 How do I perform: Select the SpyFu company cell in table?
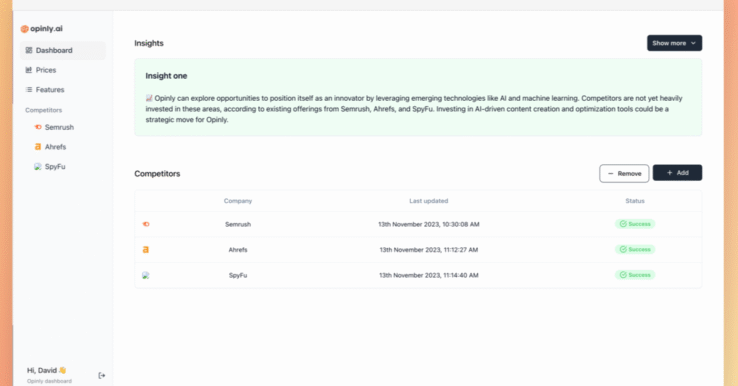tap(238, 275)
